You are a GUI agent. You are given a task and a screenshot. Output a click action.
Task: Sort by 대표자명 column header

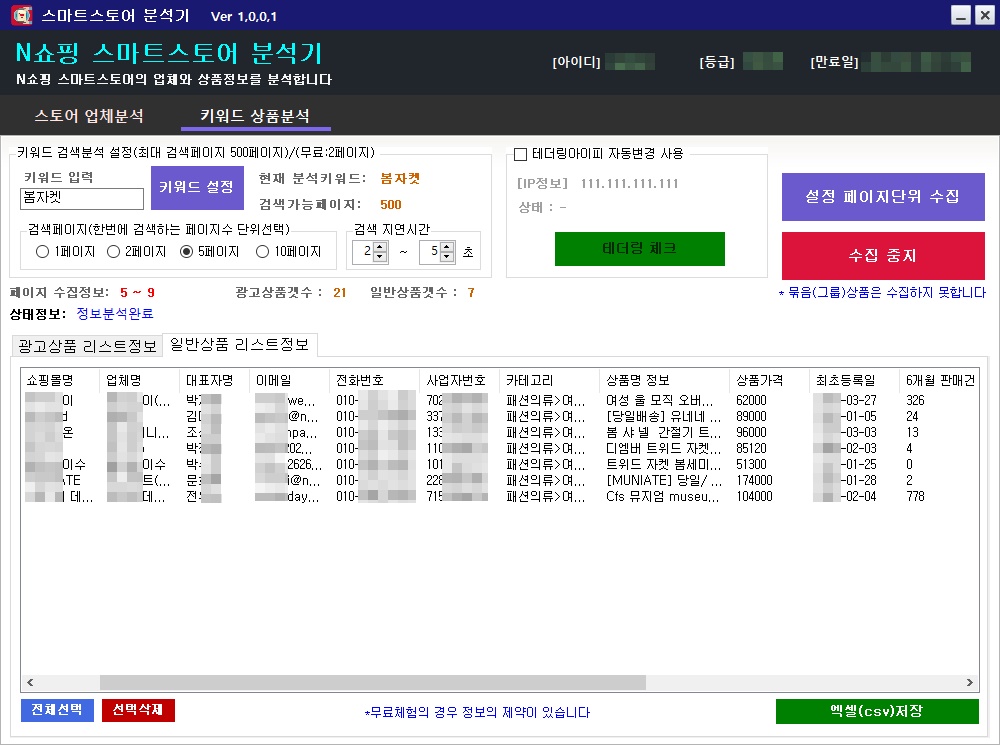pyautogui.click(x=215, y=381)
